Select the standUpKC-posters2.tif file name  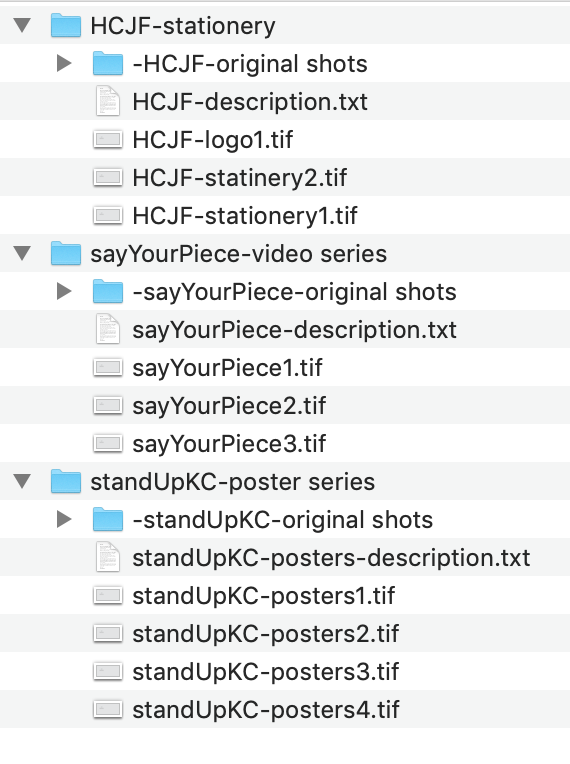[x=266, y=634]
